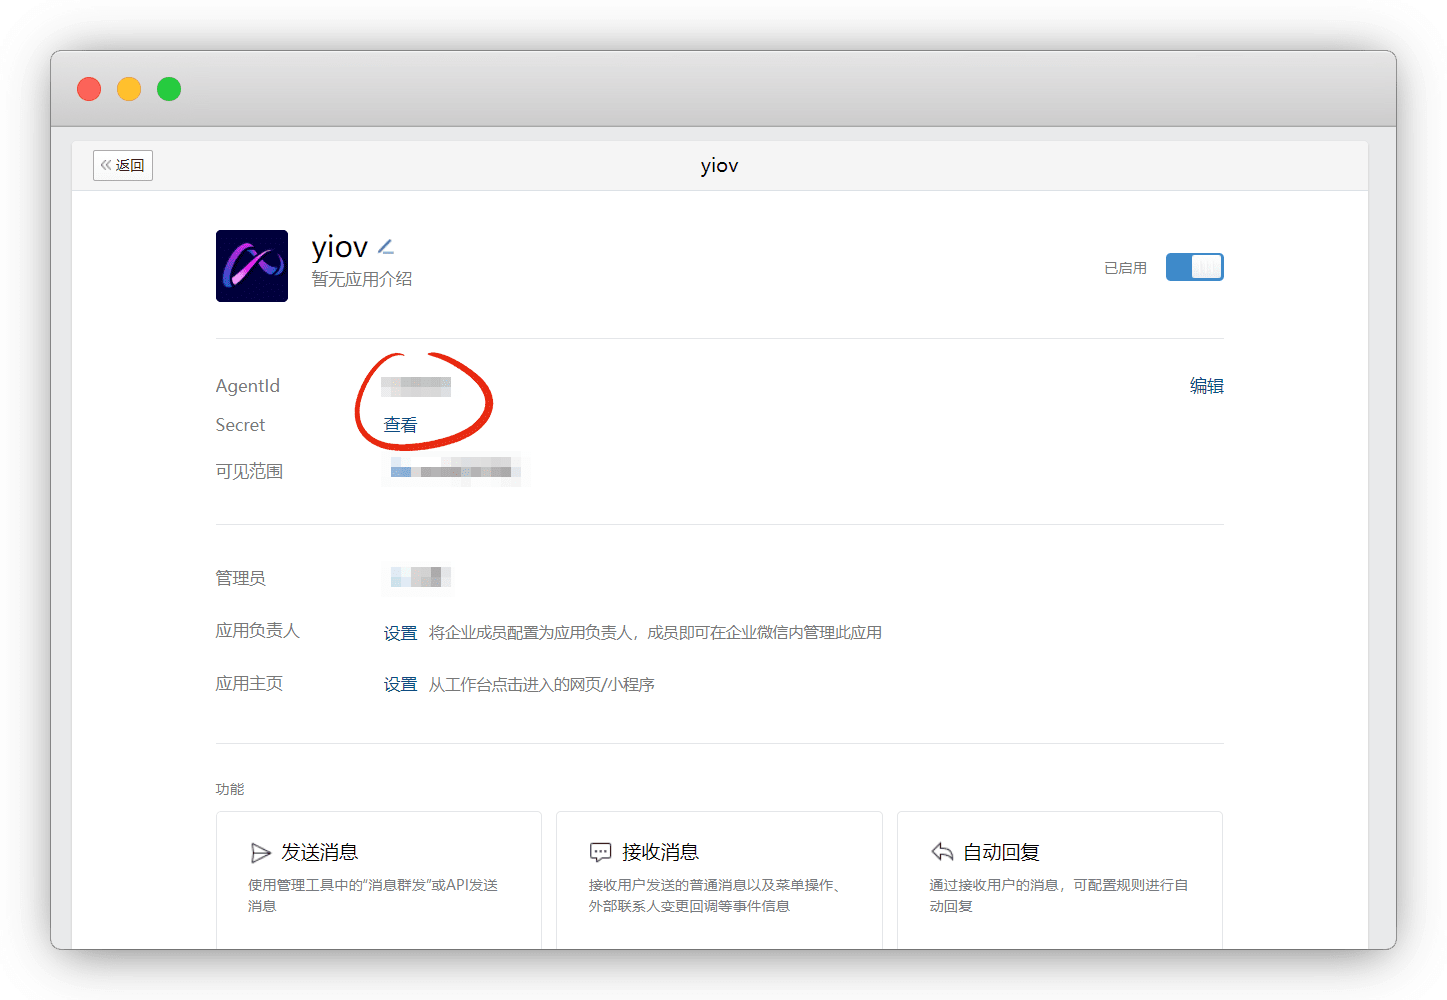Viewport: 1447px width, 1000px height.
Task: Click the red close window button
Action: coord(89,89)
